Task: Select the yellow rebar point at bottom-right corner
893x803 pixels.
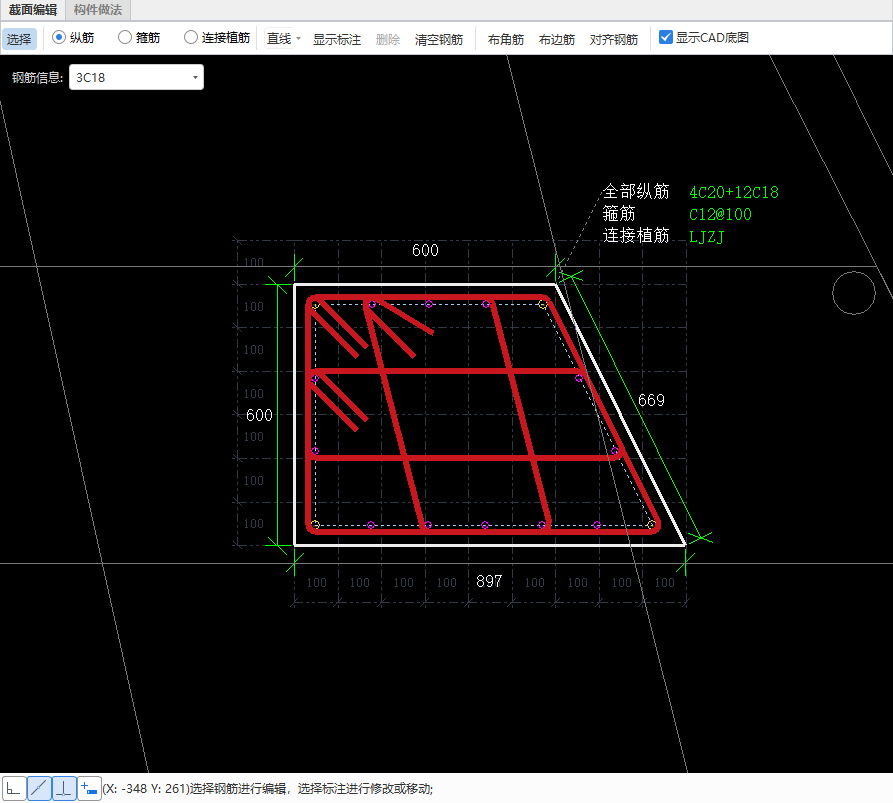Action: pos(651,525)
